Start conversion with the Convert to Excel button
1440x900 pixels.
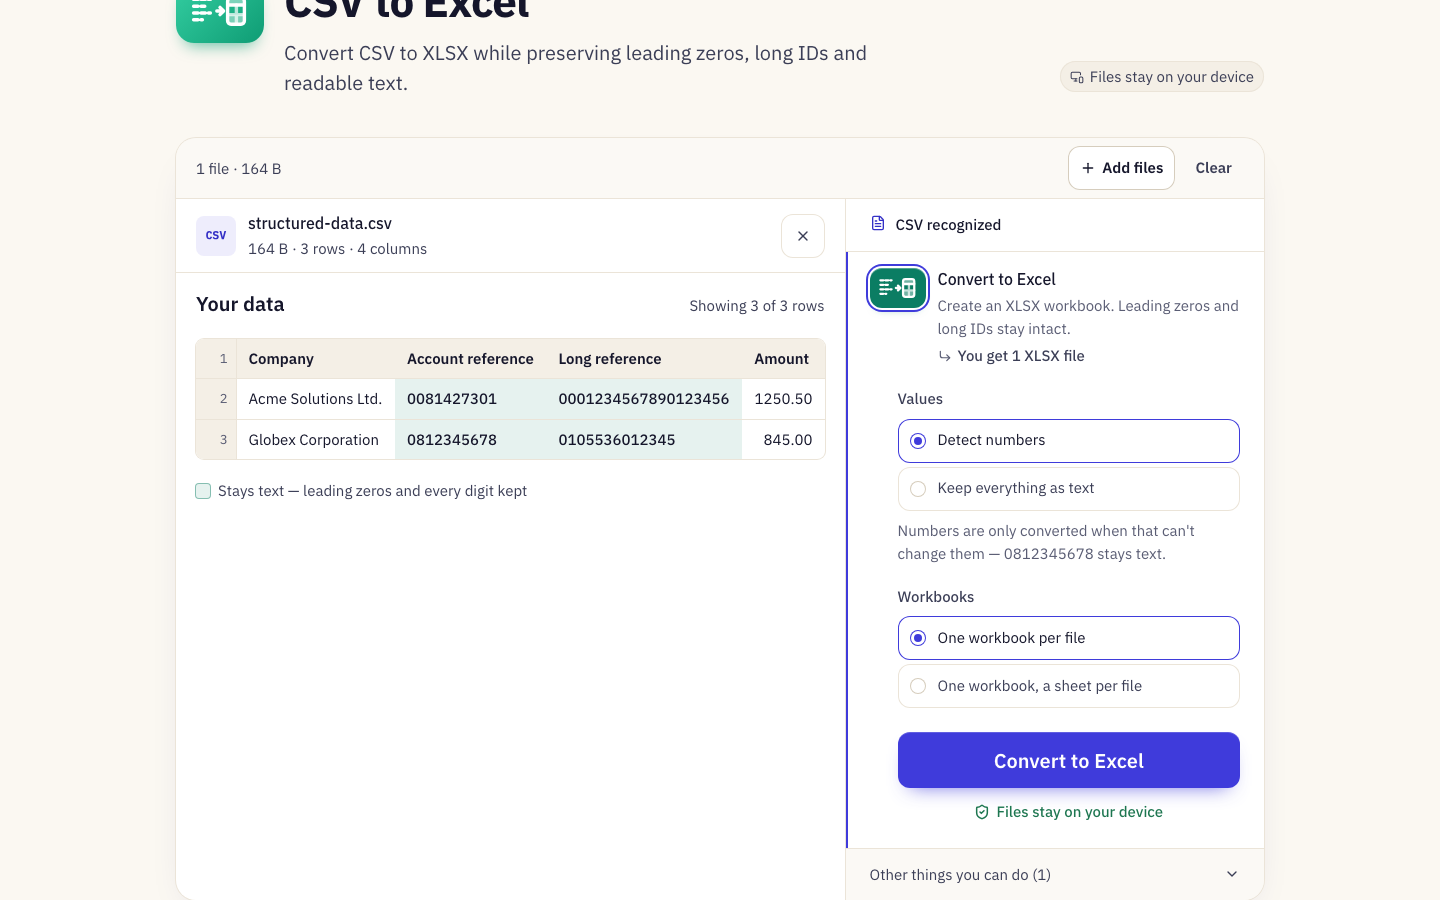(1068, 760)
